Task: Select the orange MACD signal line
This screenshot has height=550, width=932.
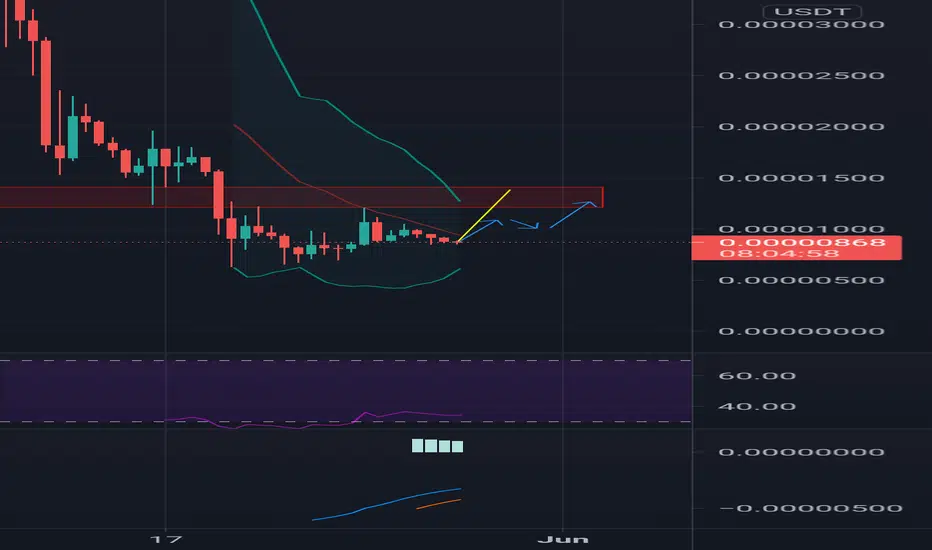Action: tap(439, 504)
